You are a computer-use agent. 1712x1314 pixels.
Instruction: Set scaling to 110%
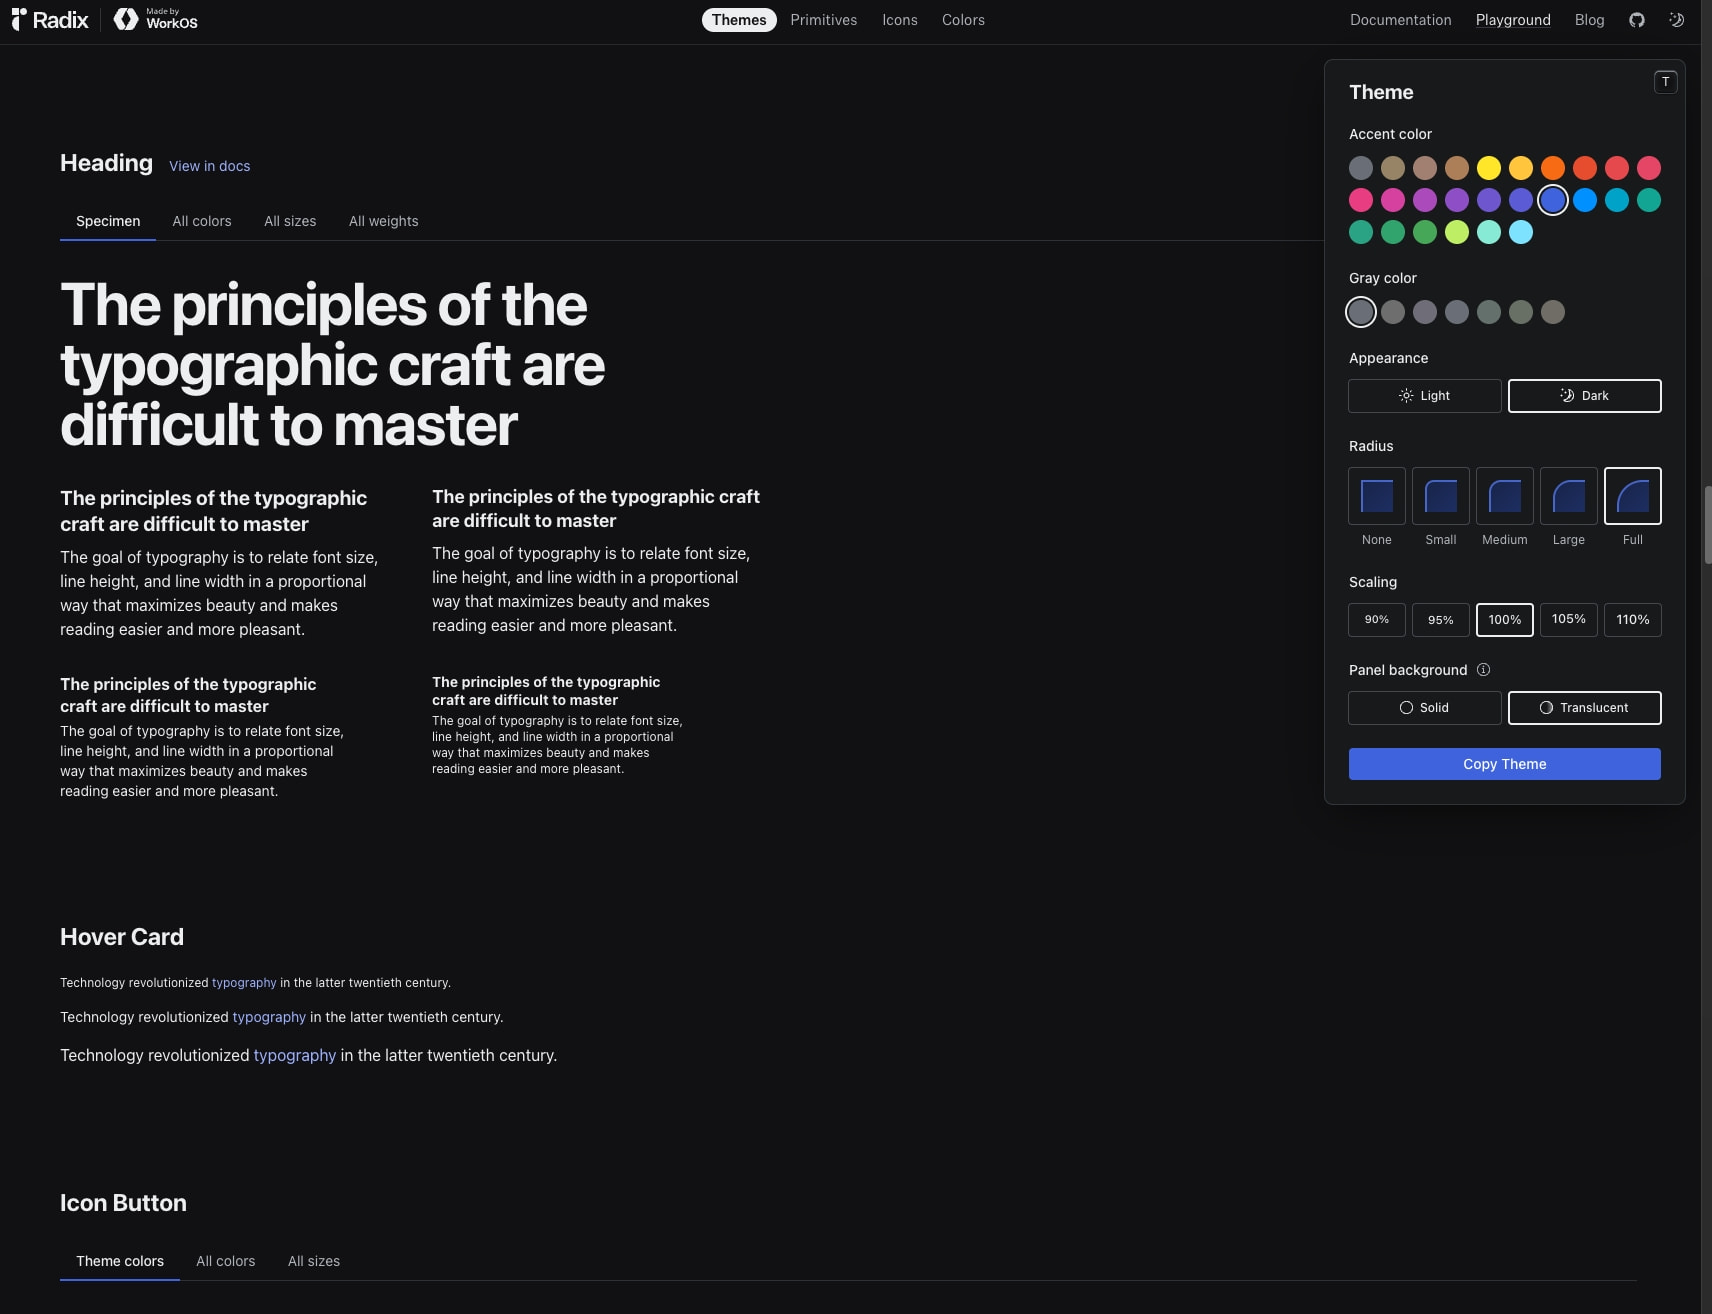[1632, 620]
